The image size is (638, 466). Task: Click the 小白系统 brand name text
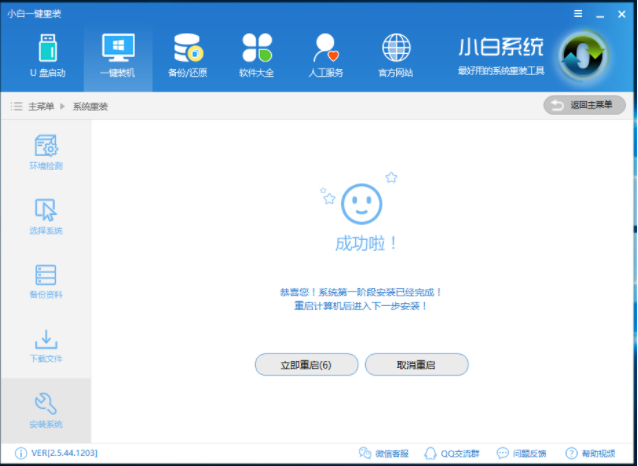(x=501, y=47)
